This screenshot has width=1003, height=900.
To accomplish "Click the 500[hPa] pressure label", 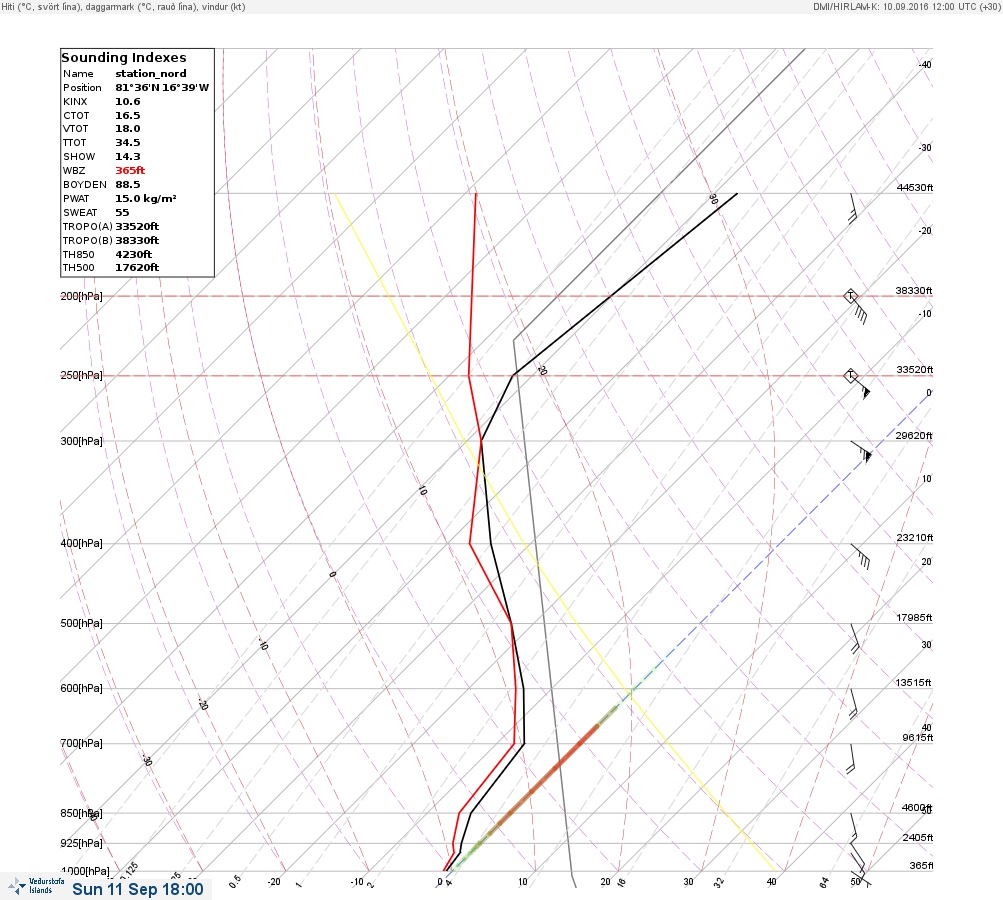I will pos(81,624).
